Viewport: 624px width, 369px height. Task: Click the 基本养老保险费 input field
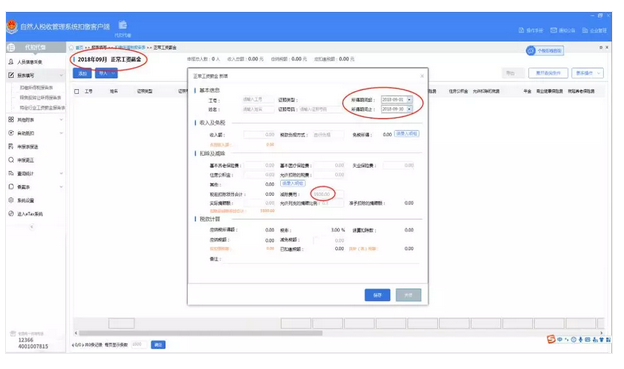click(260, 165)
